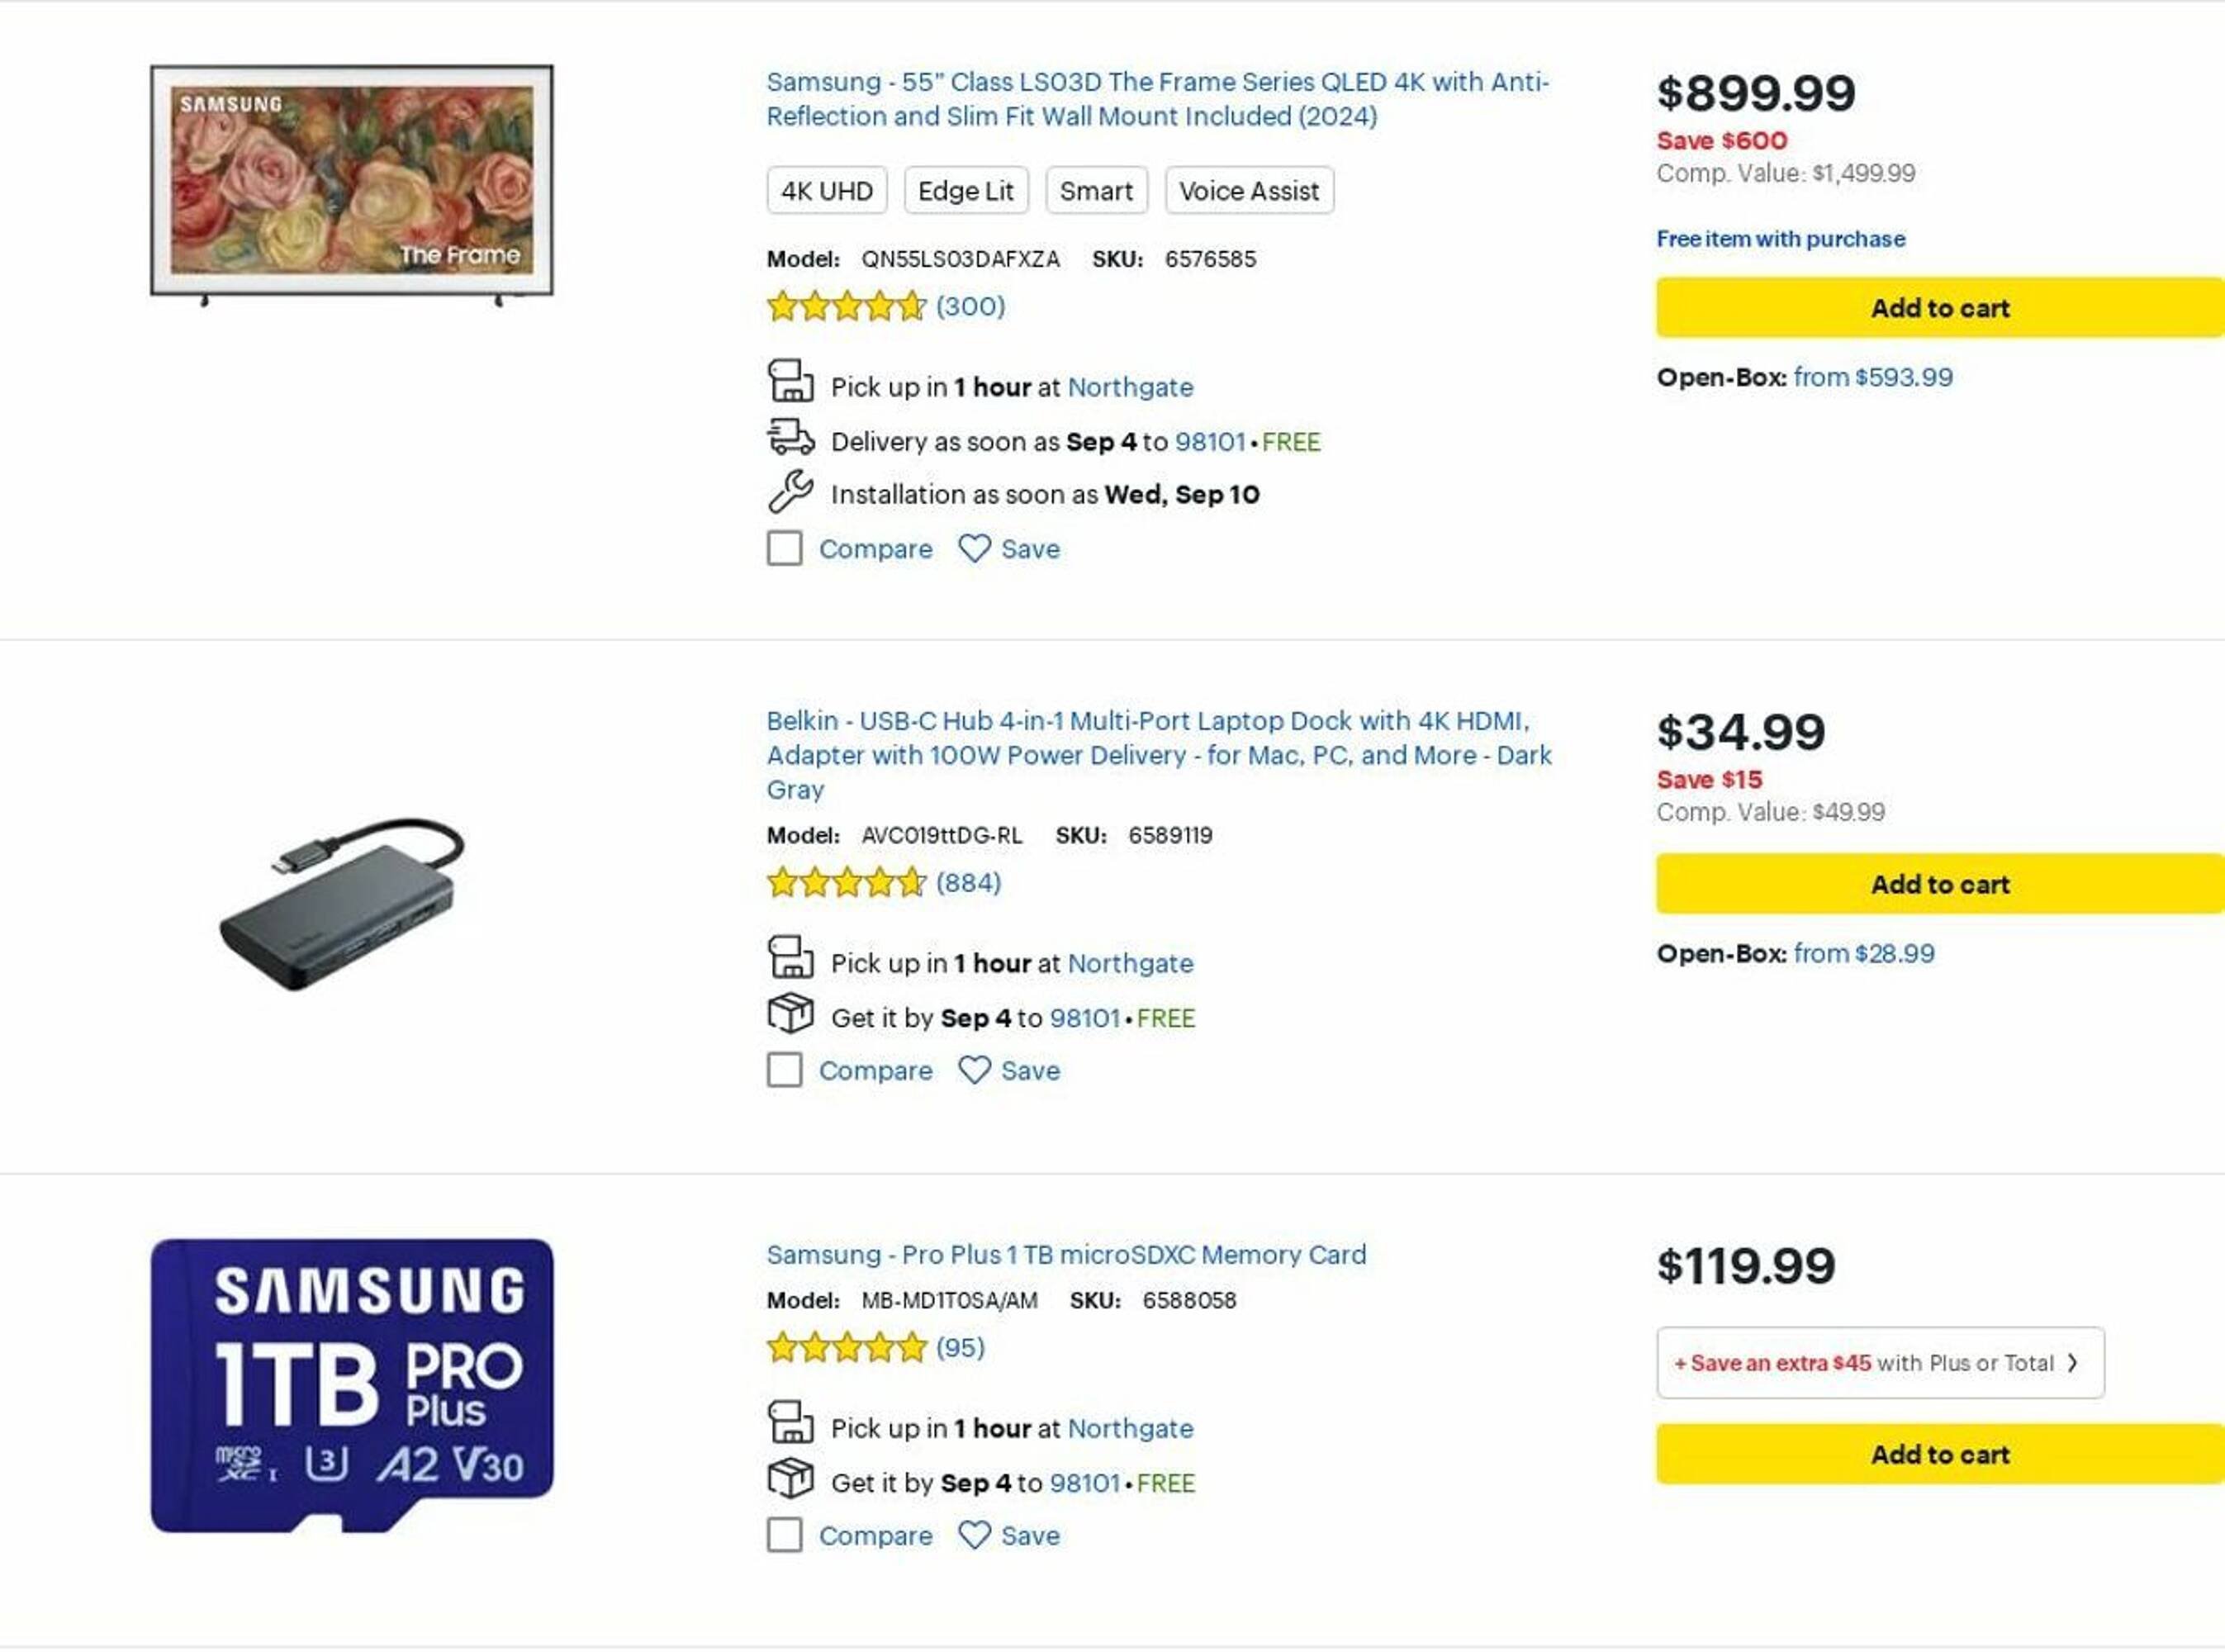The width and height of the screenshot is (2225, 1652).
Task: Click the star rating of Samsung memory card
Action: click(846, 1348)
